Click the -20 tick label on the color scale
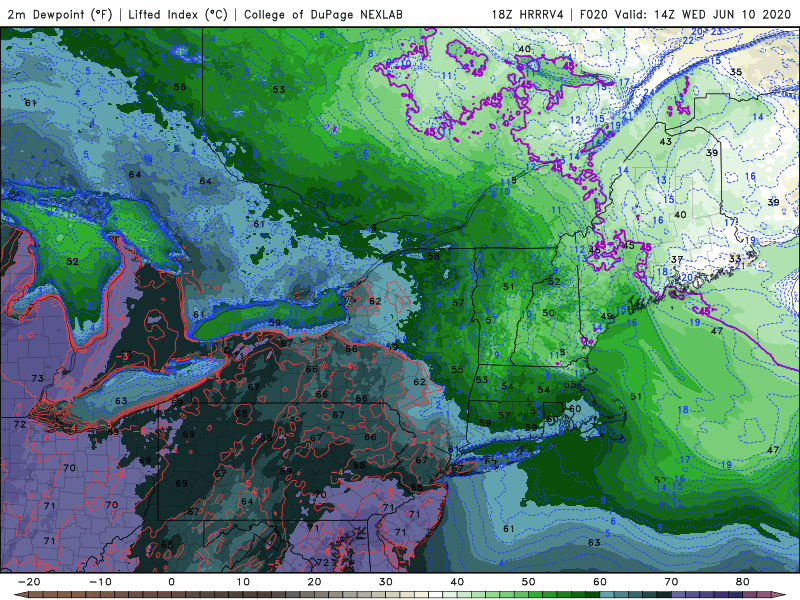The height and width of the screenshot is (600, 800). (x=29, y=582)
